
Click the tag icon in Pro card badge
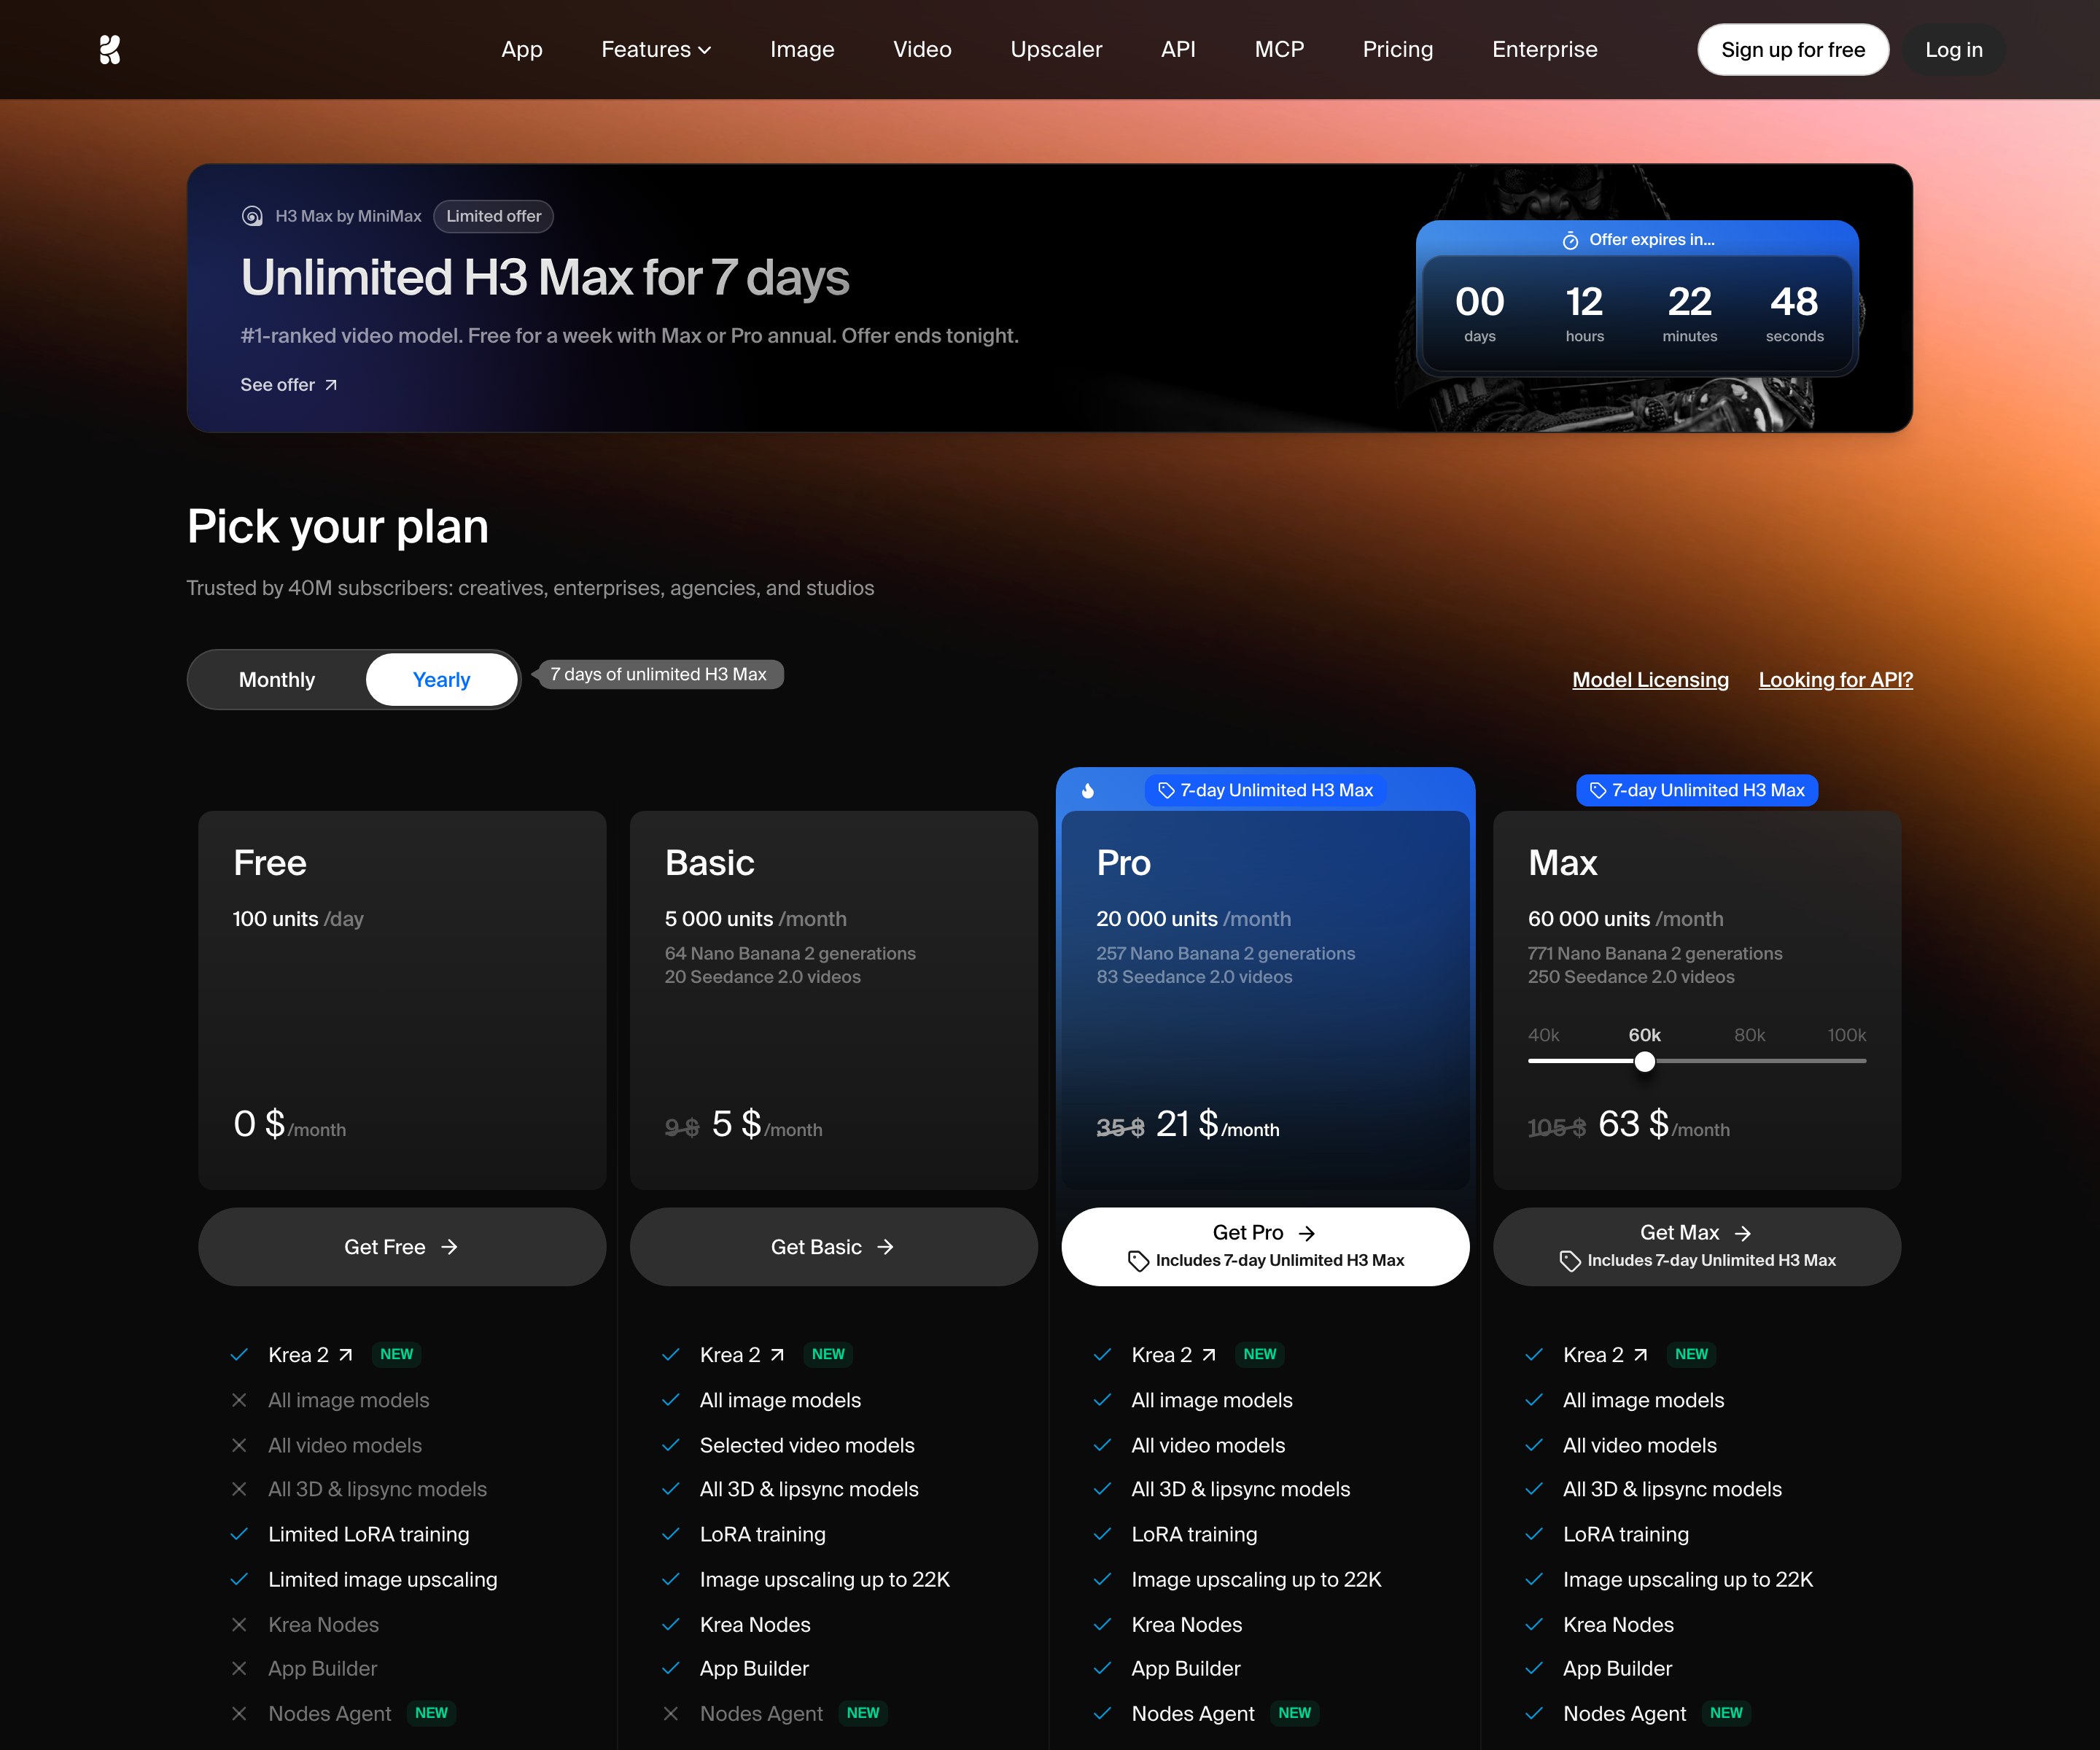[x=1166, y=790]
